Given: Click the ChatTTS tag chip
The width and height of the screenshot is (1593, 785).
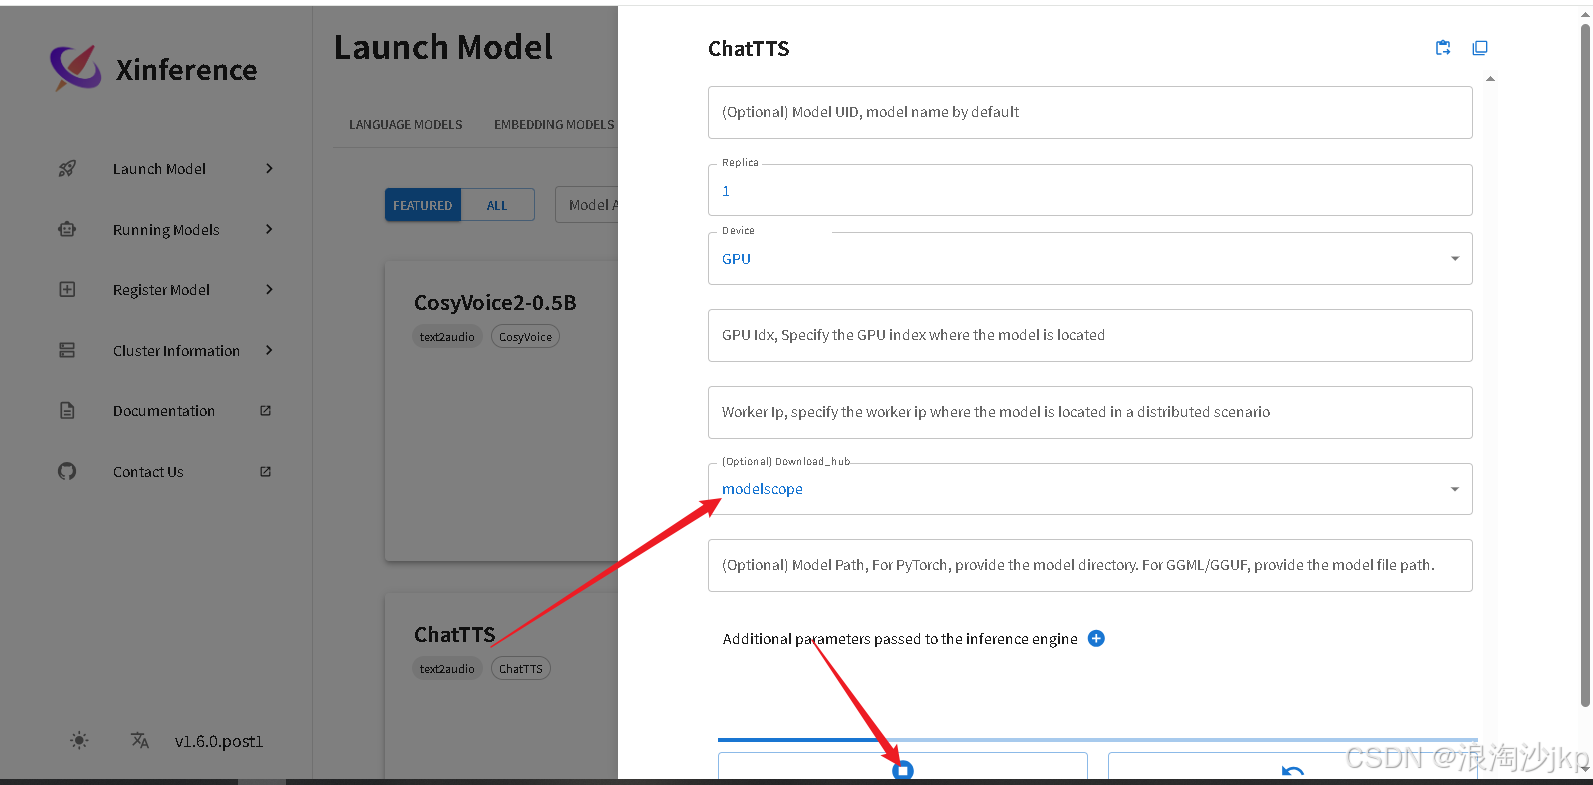Looking at the screenshot, I should tap(521, 669).
